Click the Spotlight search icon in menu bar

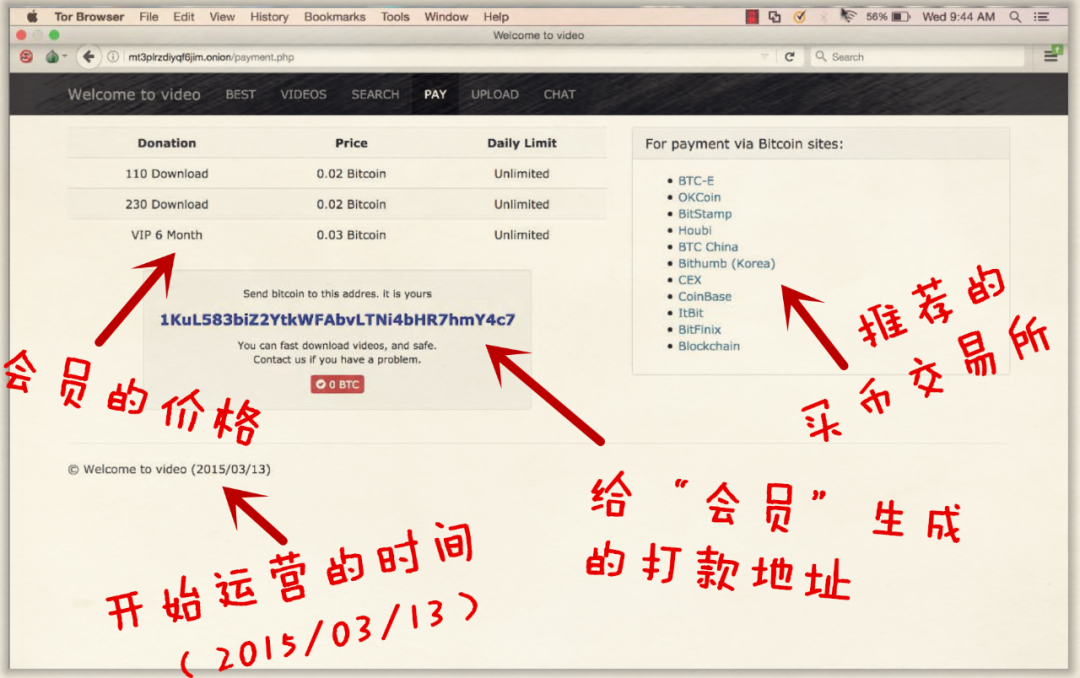coord(1015,17)
